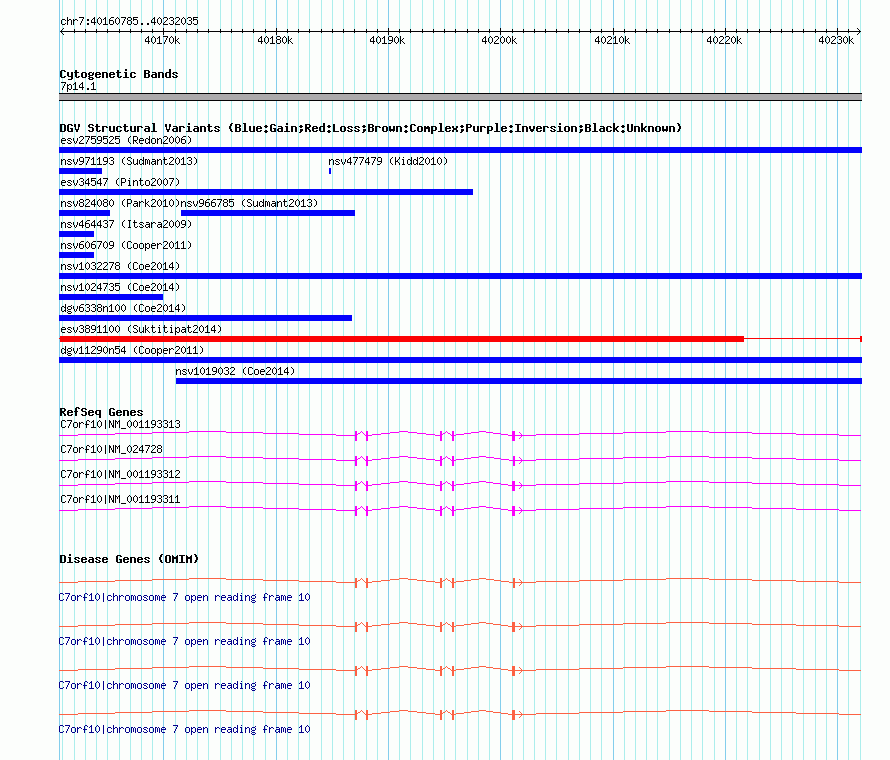890x760 pixels.
Task: Open third C7orf10 OMIM disease gene link
Action: tap(184, 685)
